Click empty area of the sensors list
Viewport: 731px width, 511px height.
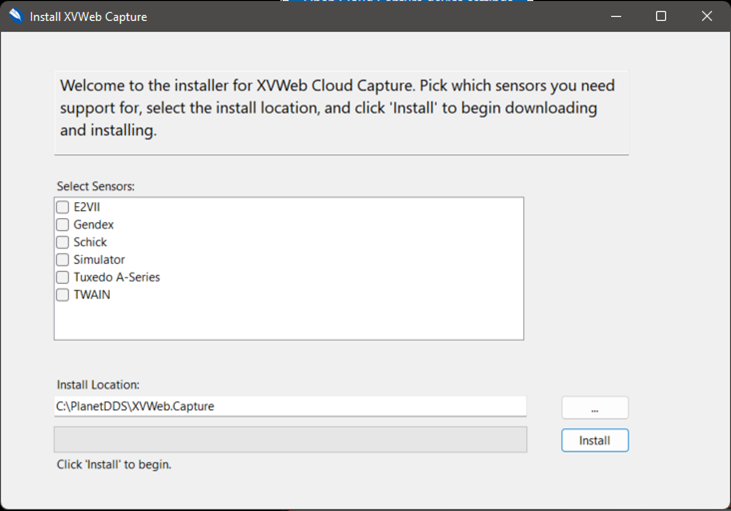click(290, 320)
